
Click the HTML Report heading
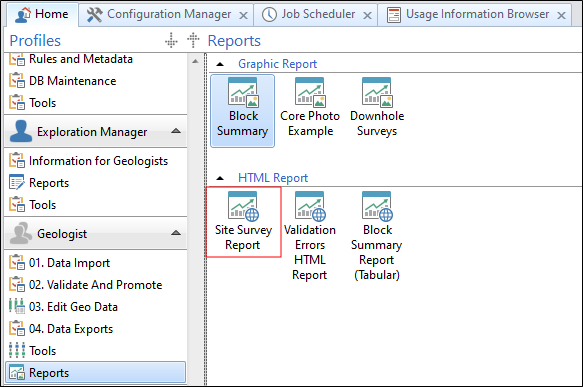[273, 178]
